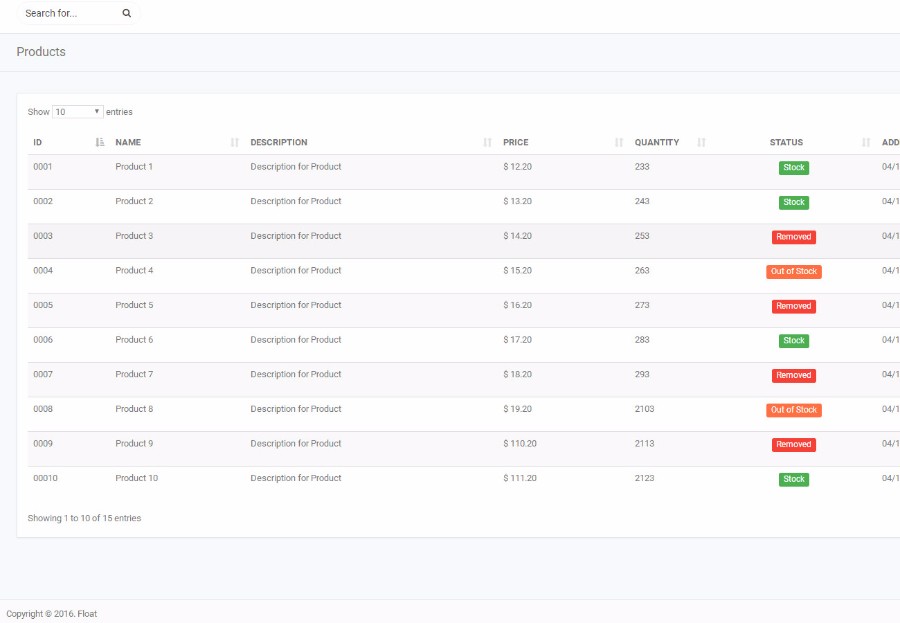Click the Price column sort arrows
Viewport: 900px width, 623px height.
[x=619, y=142]
